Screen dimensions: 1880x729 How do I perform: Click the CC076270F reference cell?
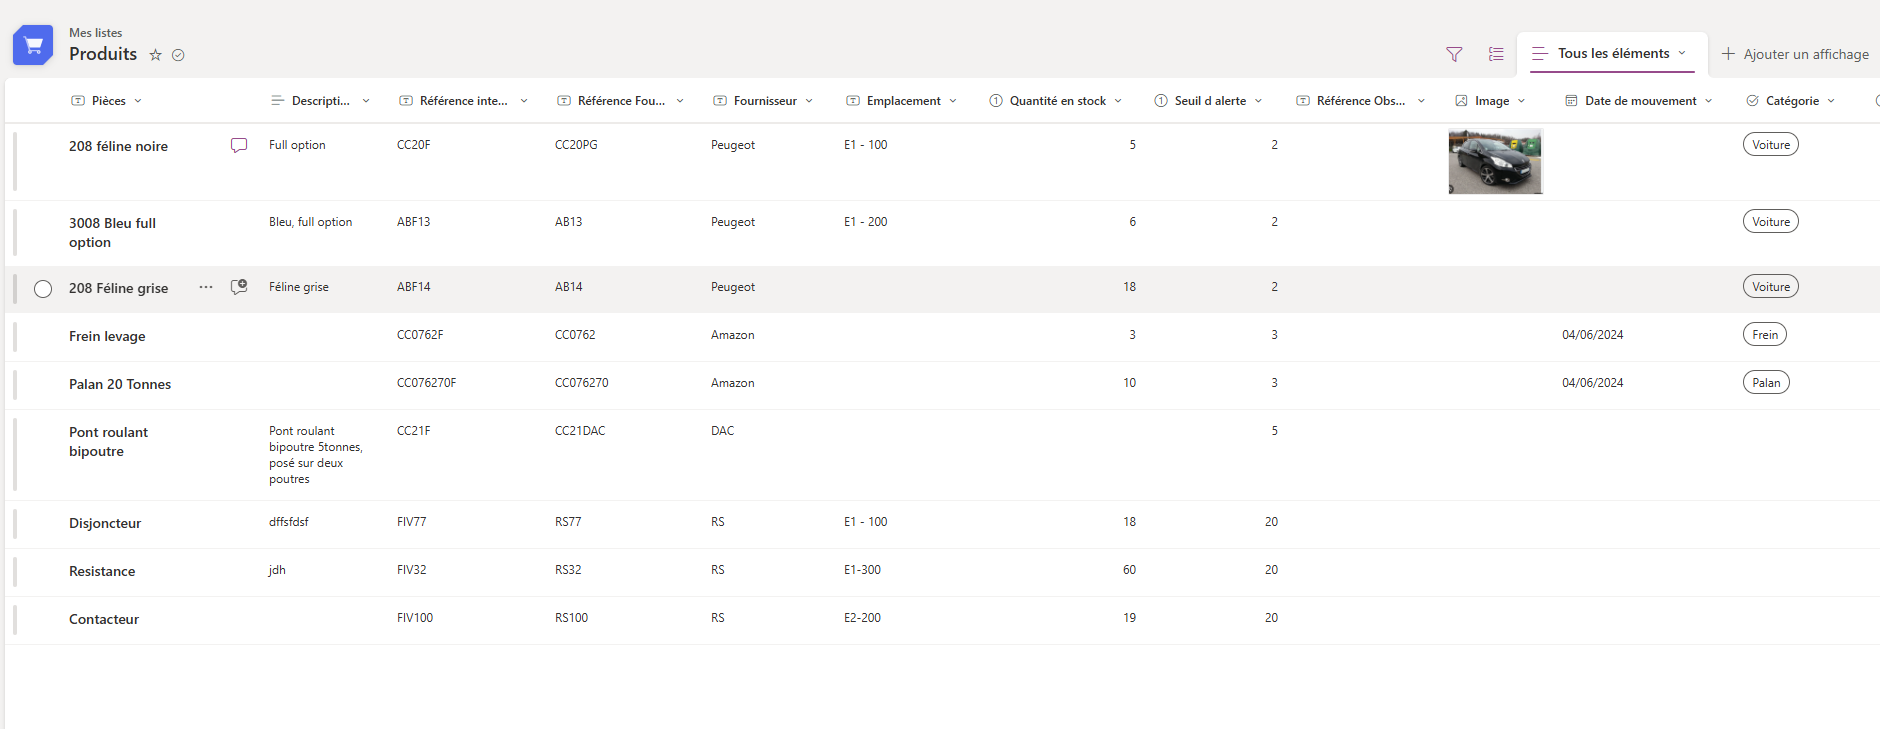(x=427, y=383)
